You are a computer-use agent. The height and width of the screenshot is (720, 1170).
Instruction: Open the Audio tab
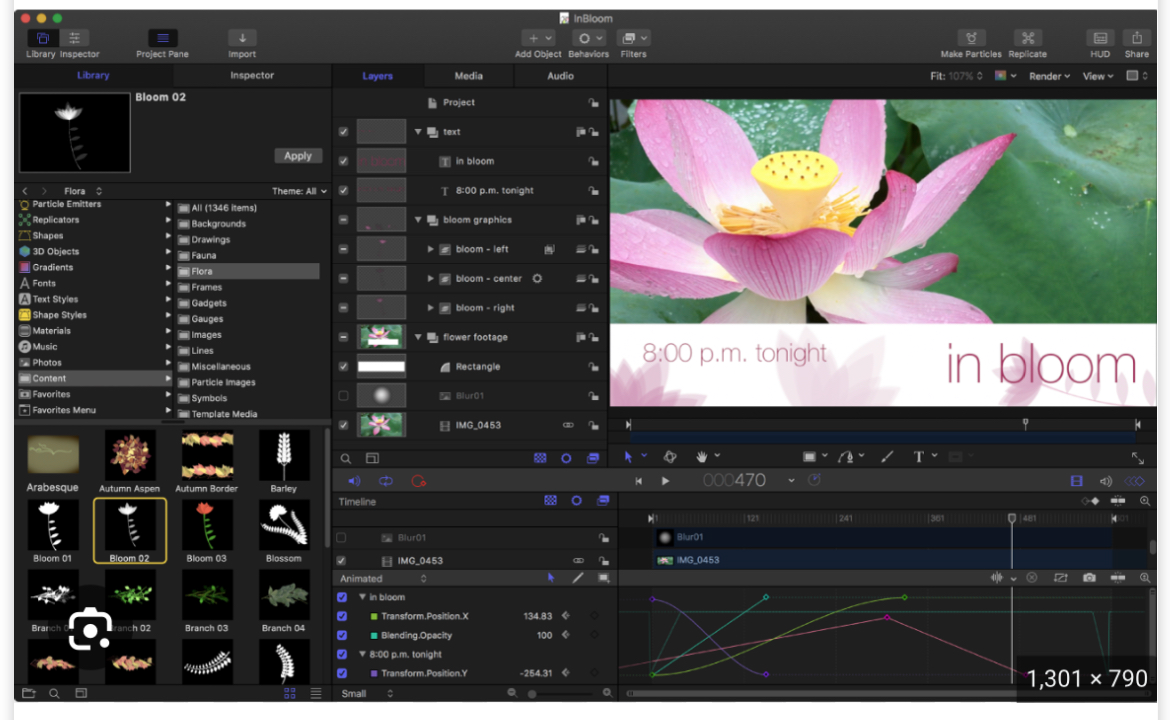point(560,76)
